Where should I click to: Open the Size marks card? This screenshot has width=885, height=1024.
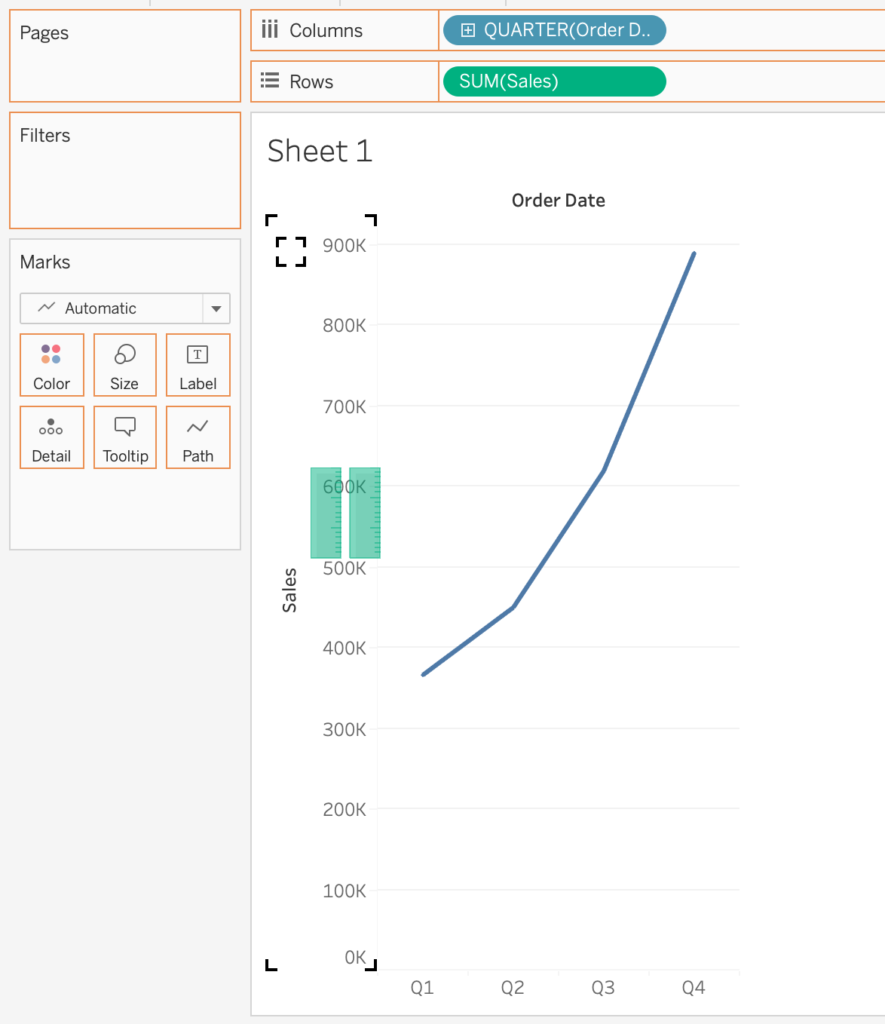click(x=124, y=365)
